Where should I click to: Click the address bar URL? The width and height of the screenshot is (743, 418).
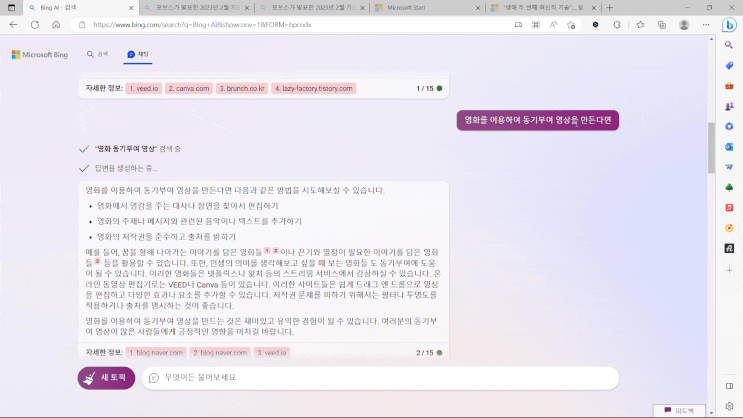(202, 25)
